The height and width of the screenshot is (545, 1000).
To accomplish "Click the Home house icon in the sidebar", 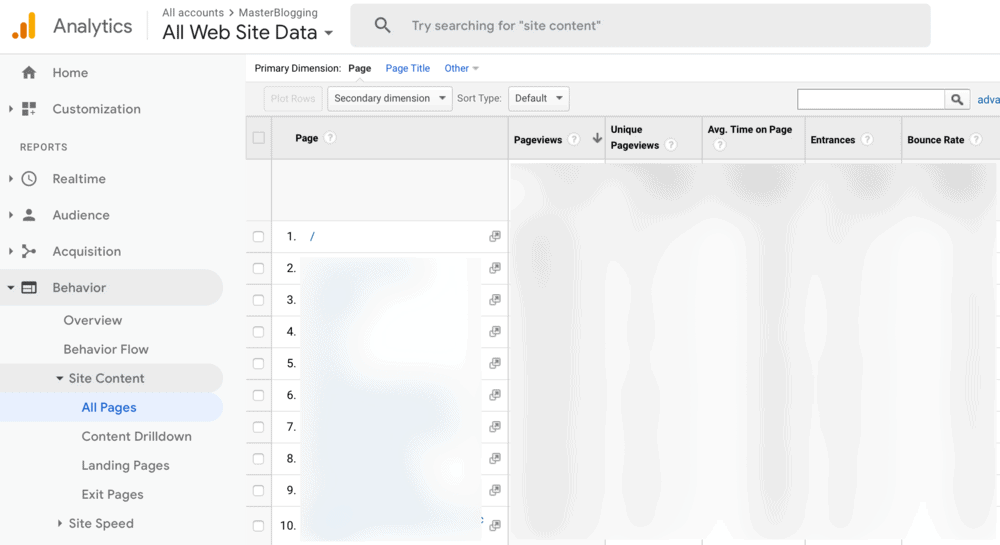I will [29, 73].
